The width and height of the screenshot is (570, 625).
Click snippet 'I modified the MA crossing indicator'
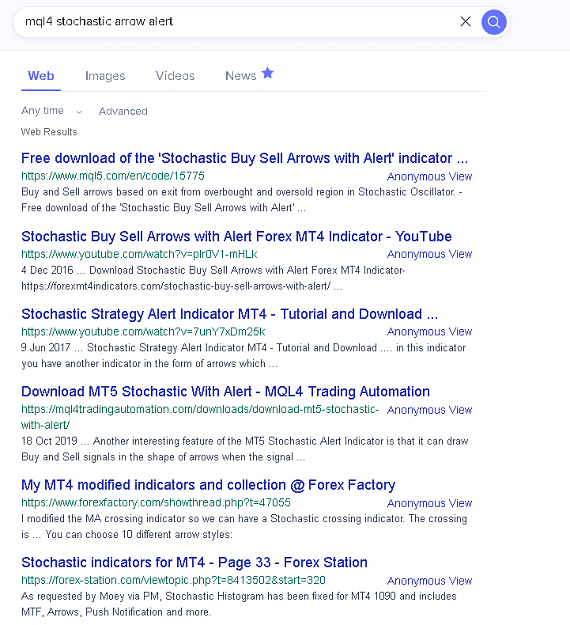244,527
